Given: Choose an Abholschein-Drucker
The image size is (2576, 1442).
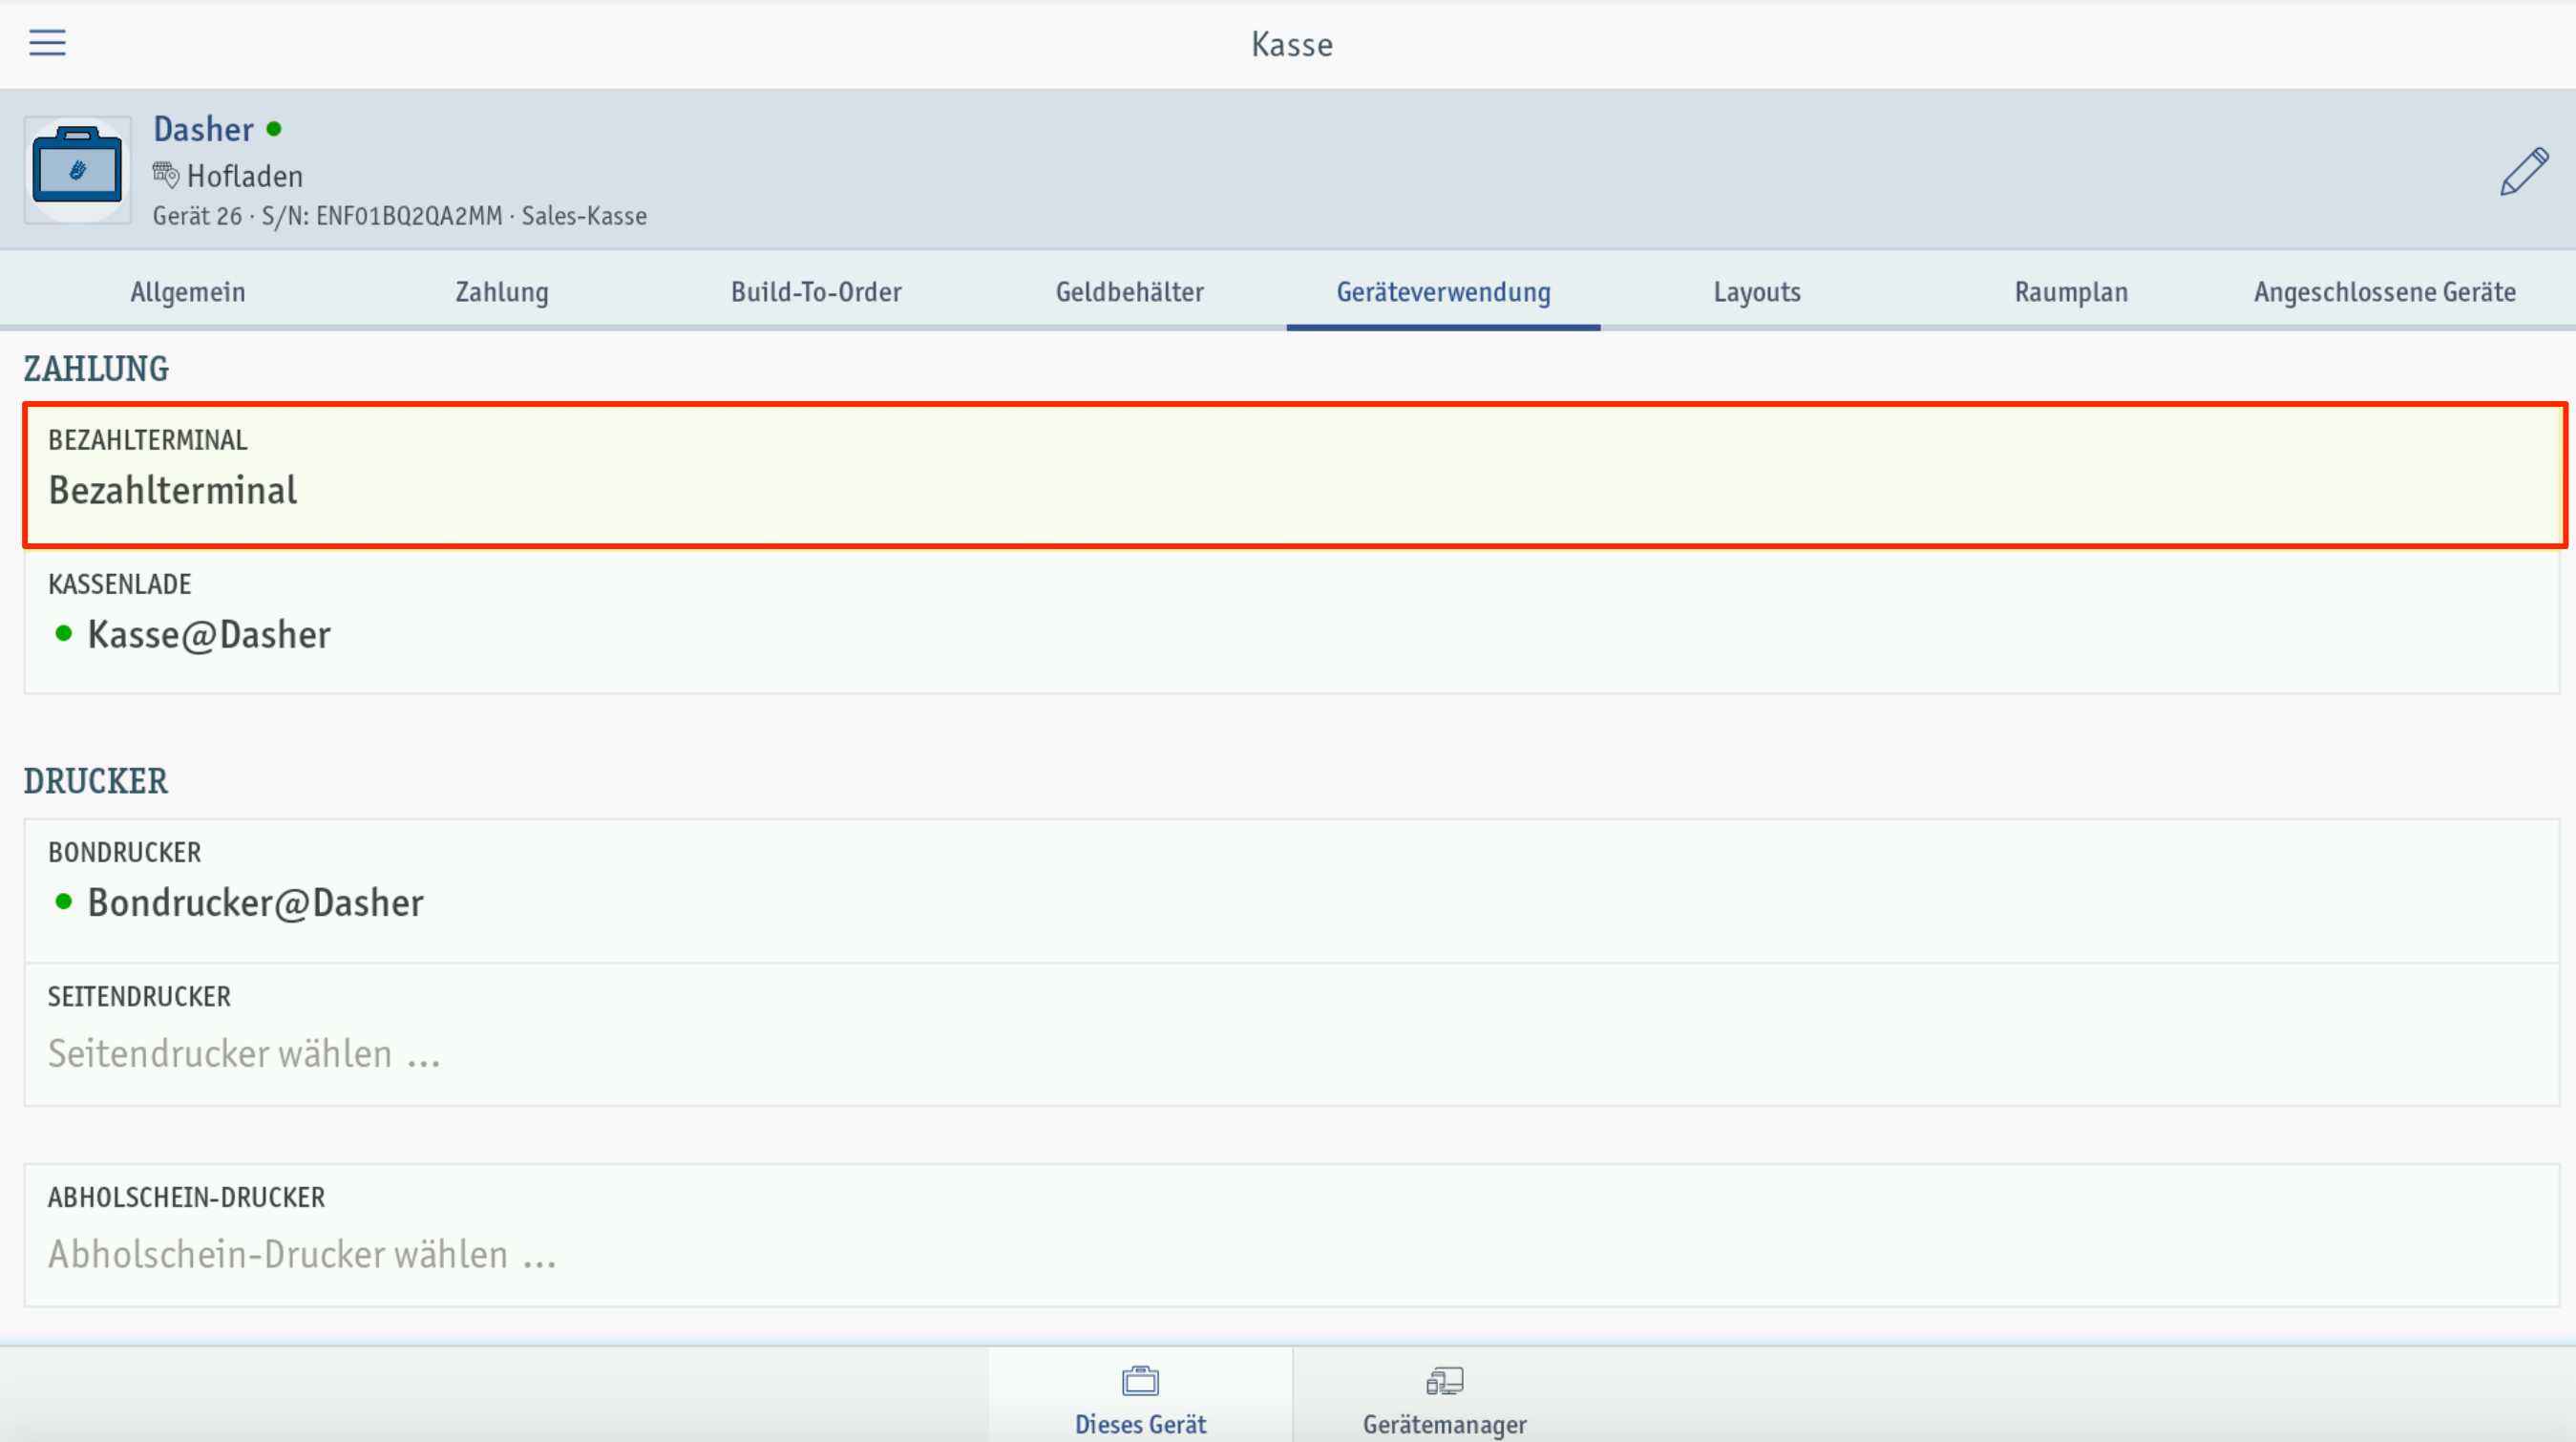Looking at the screenshot, I should click(1292, 1235).
